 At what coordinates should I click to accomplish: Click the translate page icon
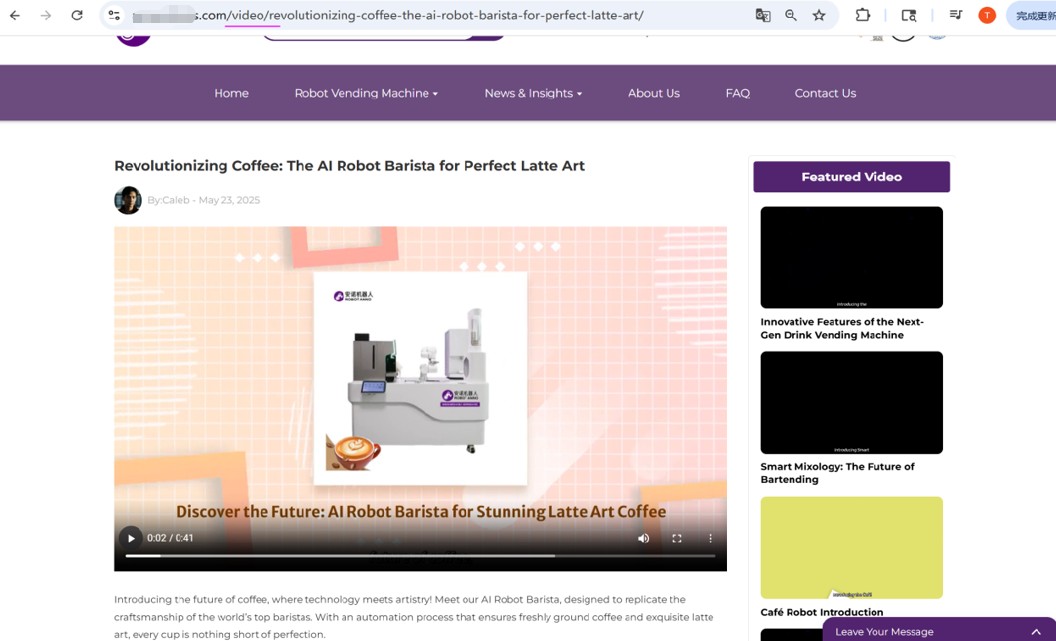coord(763,15)
